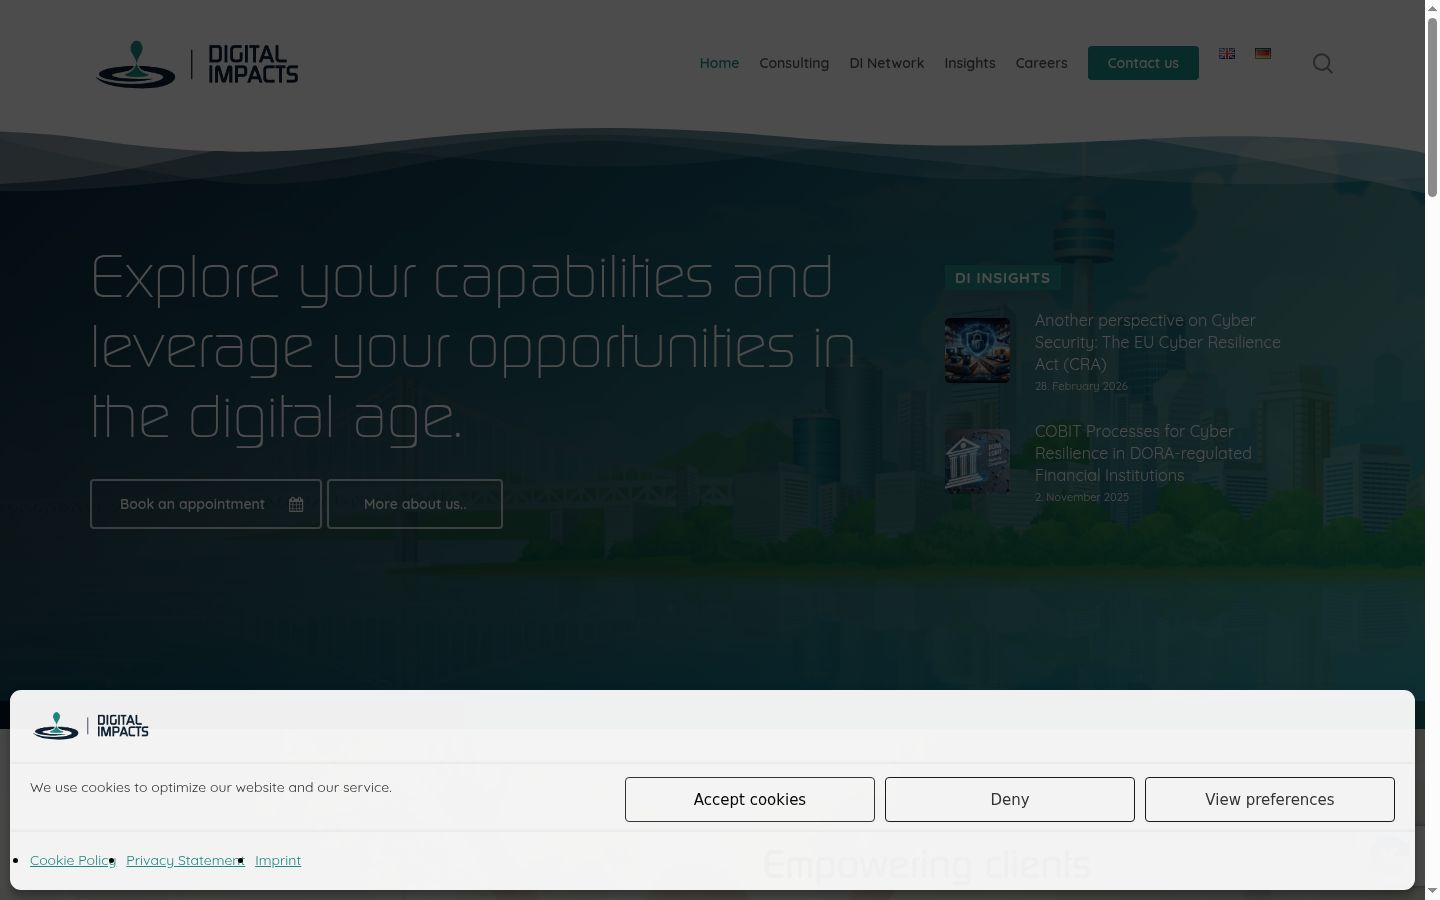The height and width of the screenshot is (900, 1440).
Task: Click the cookie consent message text
Action: click(211, 787)
